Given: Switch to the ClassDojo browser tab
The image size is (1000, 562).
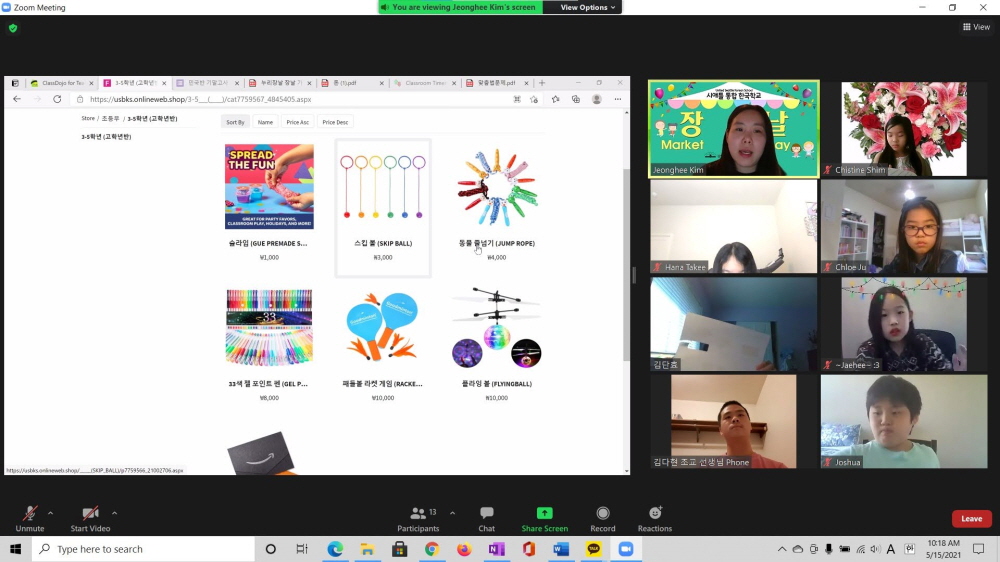Looking at the screenshot, I should click(x=61, y=83).
